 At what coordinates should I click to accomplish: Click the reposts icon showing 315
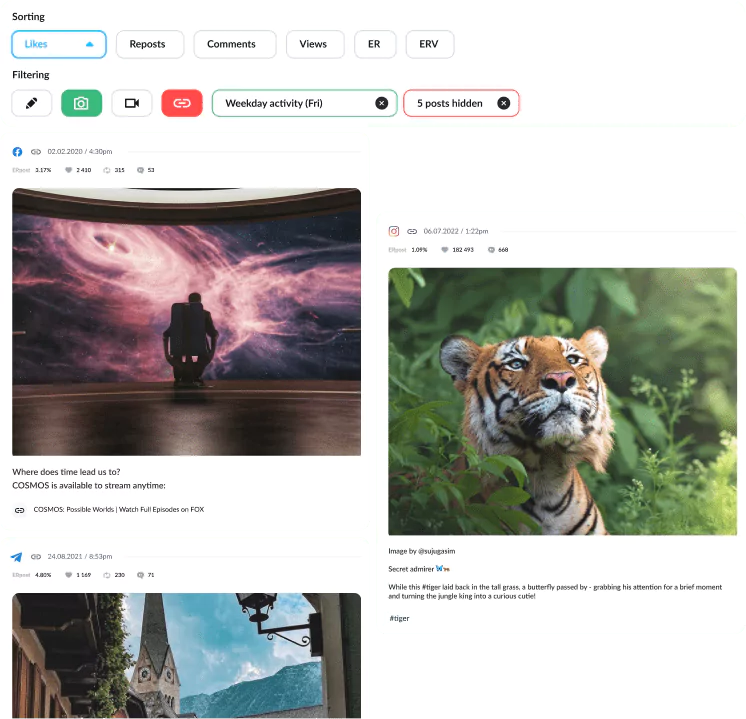pyautogui.click(x=107, y=170)
